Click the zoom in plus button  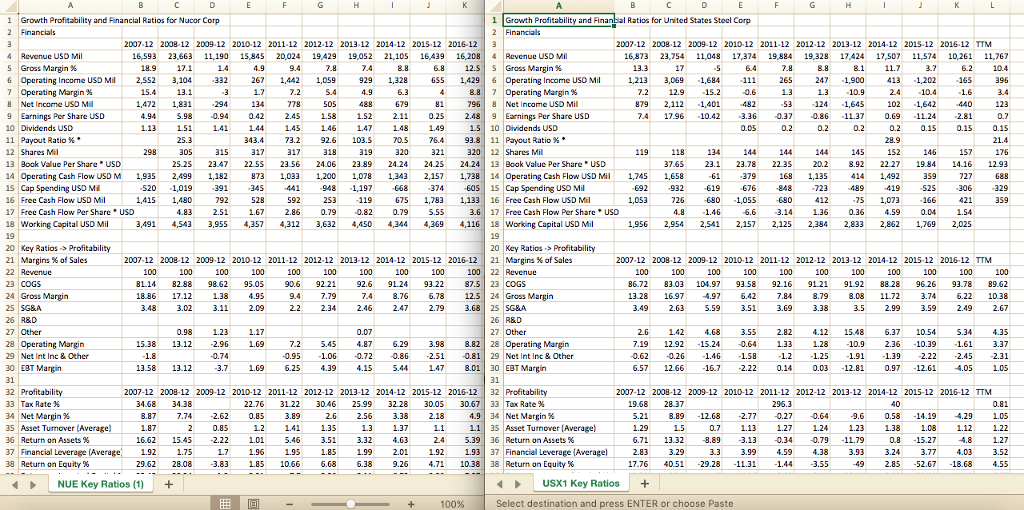[x=411, y=503]
